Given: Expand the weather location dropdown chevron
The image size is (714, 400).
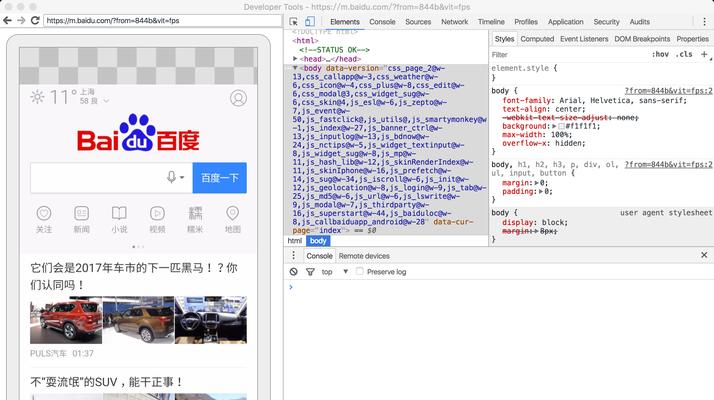Looking at the screenshot, I should 106,101.
